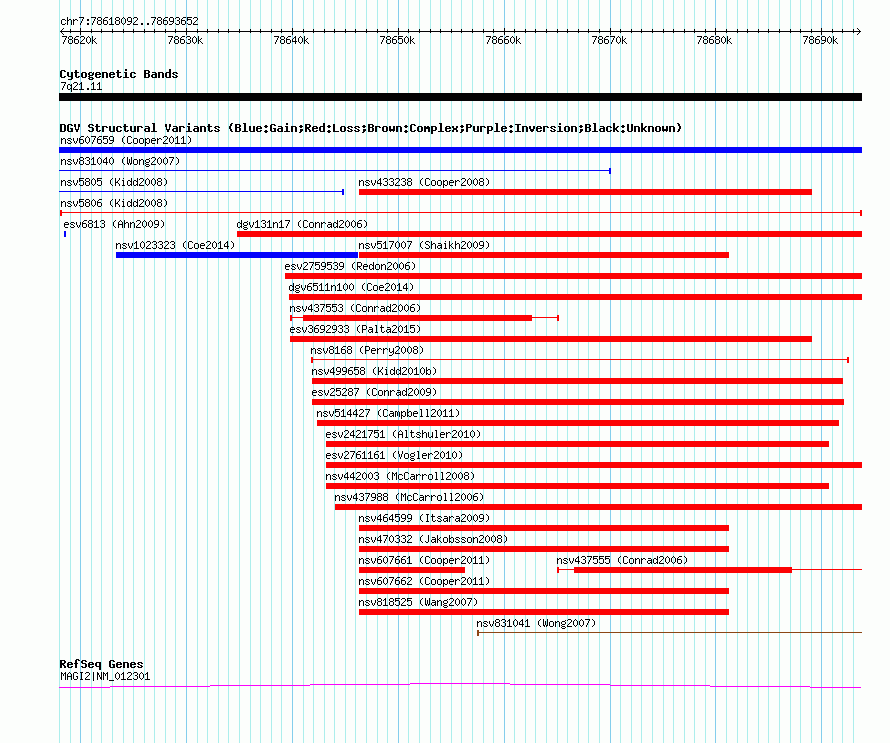Click the 78670k ruler tick label

609,40
